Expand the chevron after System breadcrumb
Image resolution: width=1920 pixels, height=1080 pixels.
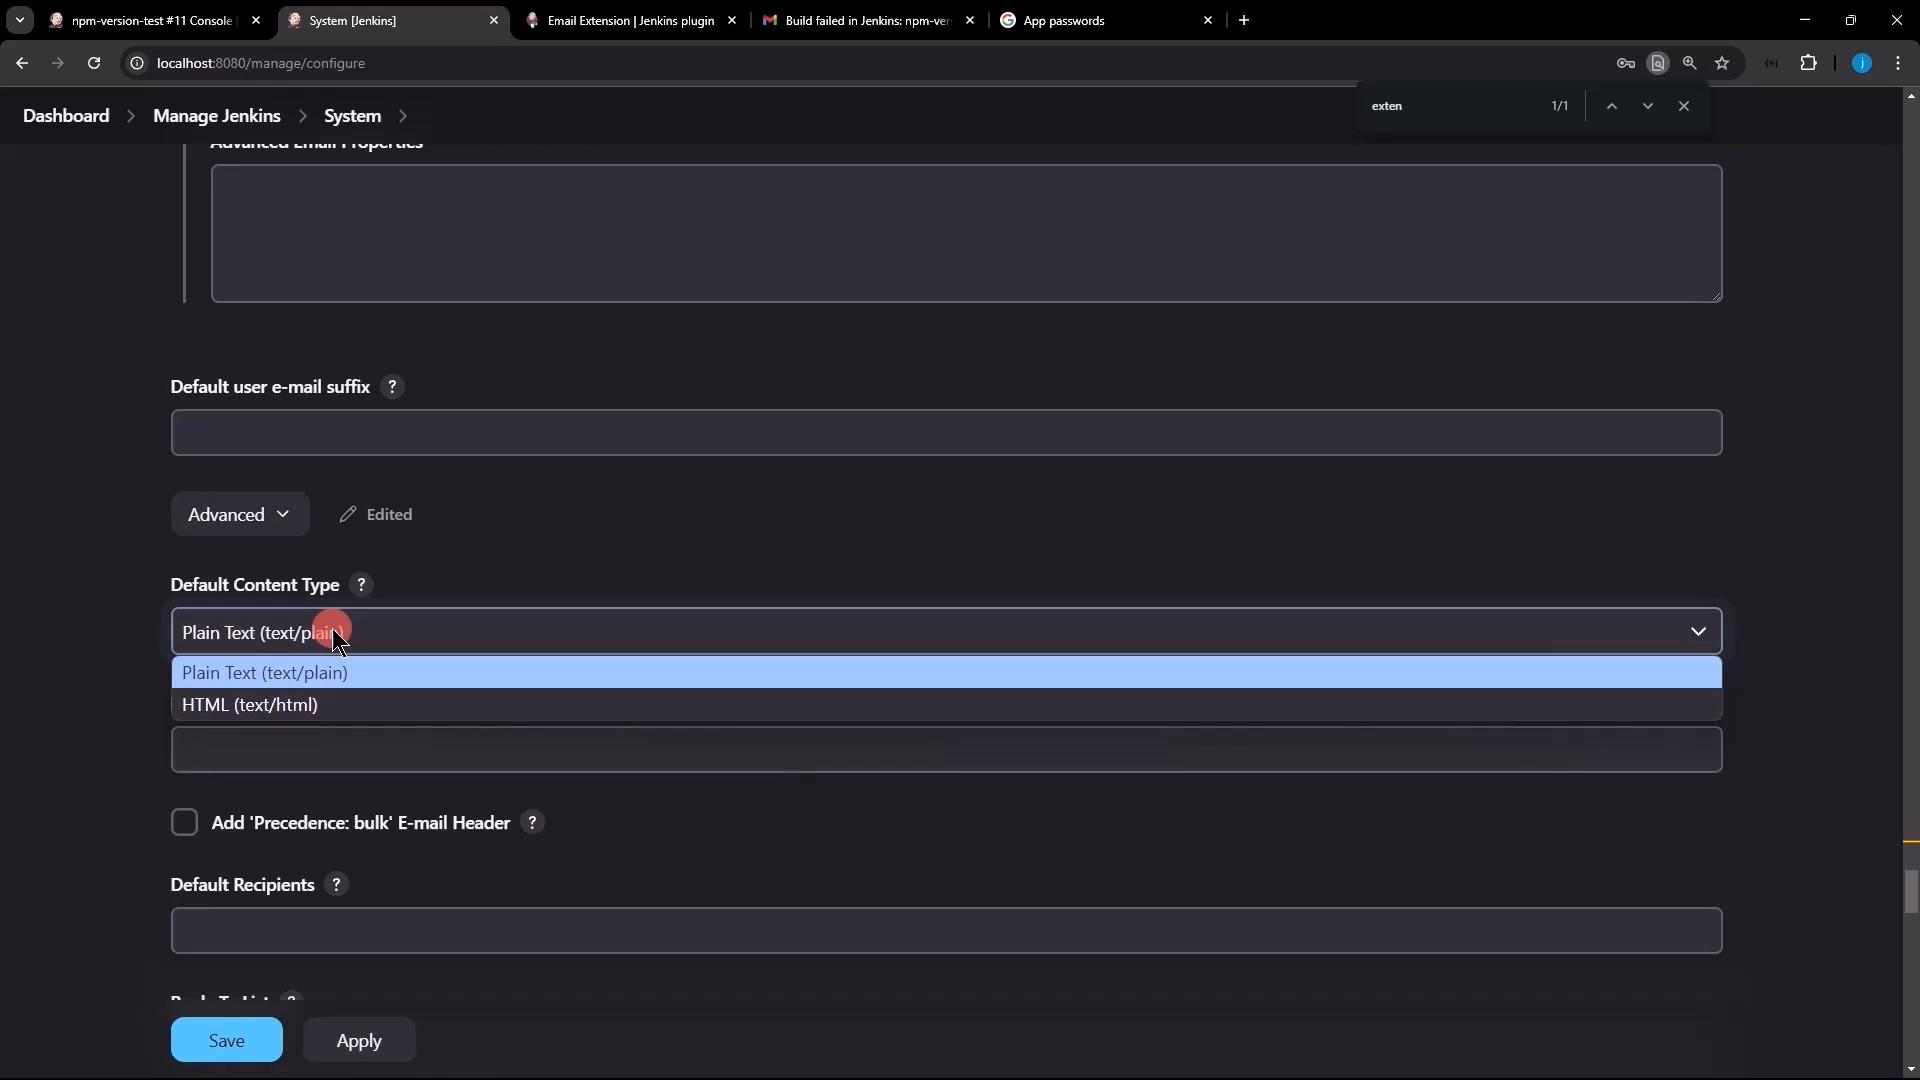tap(403, 116)
